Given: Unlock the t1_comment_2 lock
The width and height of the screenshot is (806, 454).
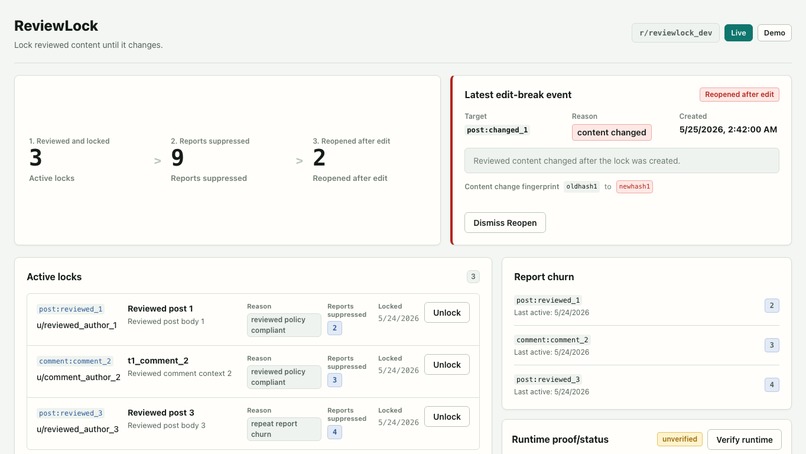Looking at the screenshot, I should (x=447, y=365).
